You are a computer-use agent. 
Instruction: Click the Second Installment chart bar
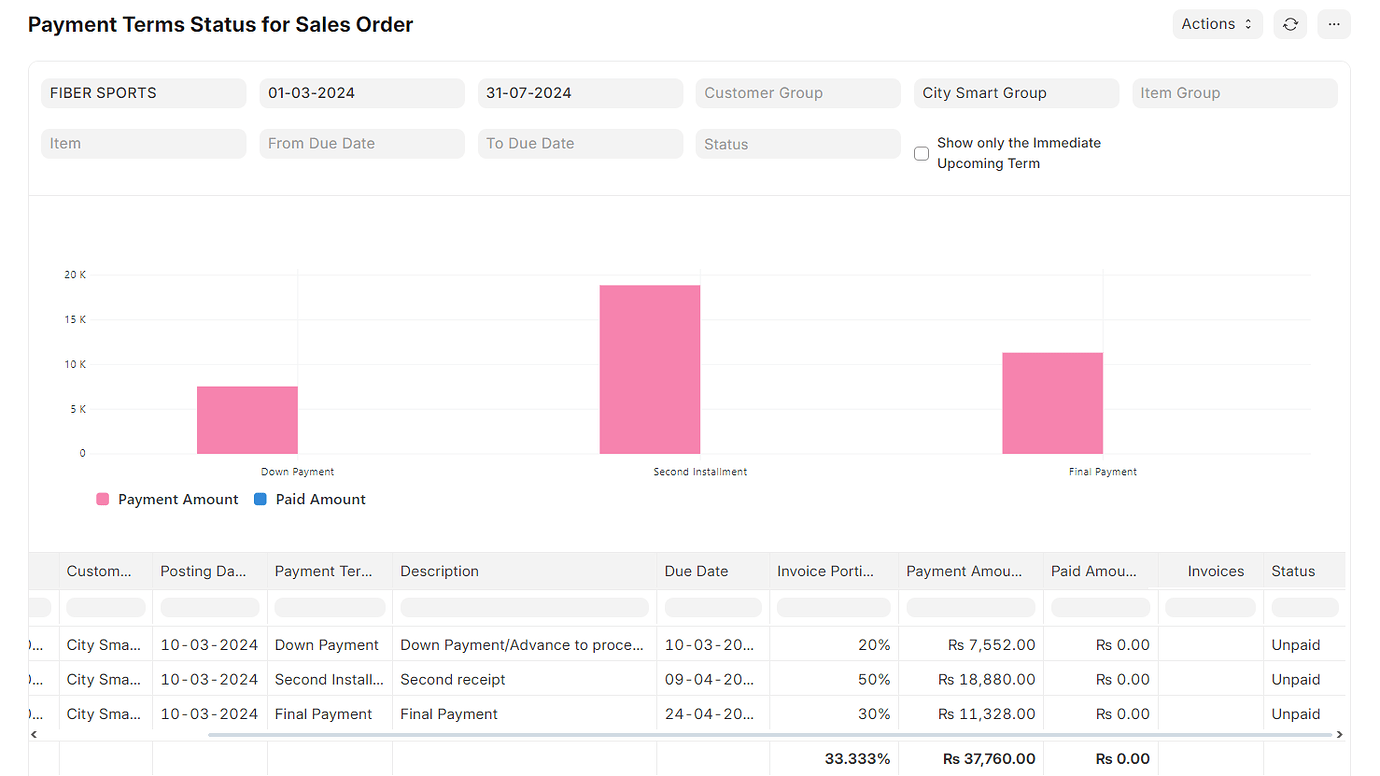click(650, 369)
